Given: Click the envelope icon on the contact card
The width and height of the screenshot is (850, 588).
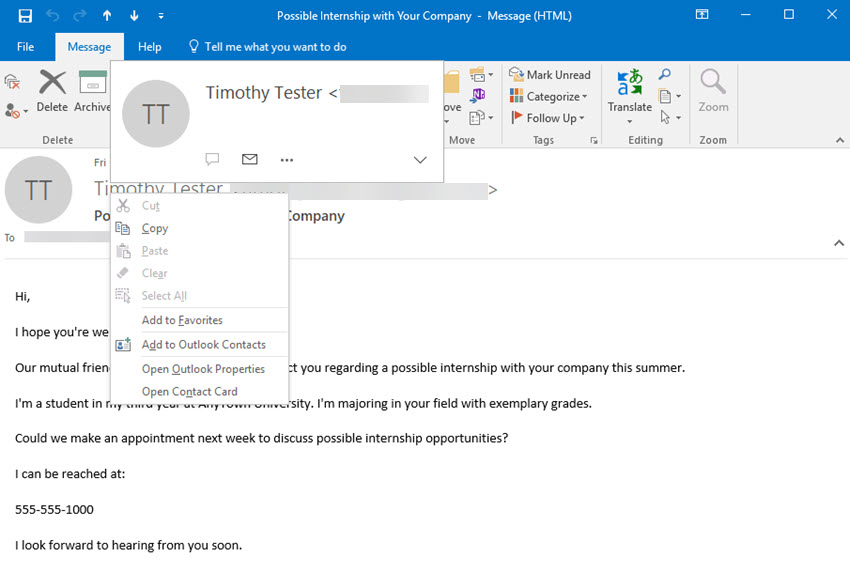Looking at the screenshot, I should [x=249, y=158].
